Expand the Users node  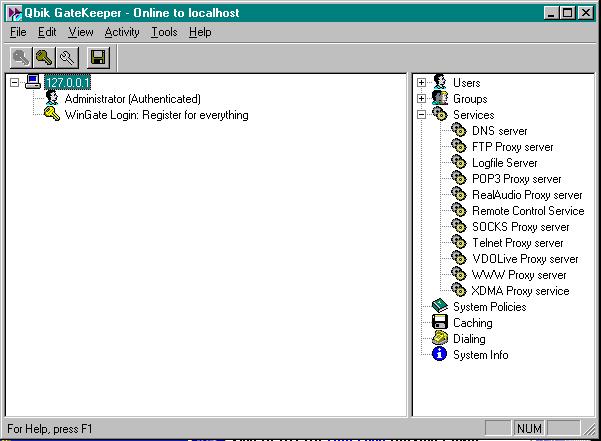click(x=421, y=82)
